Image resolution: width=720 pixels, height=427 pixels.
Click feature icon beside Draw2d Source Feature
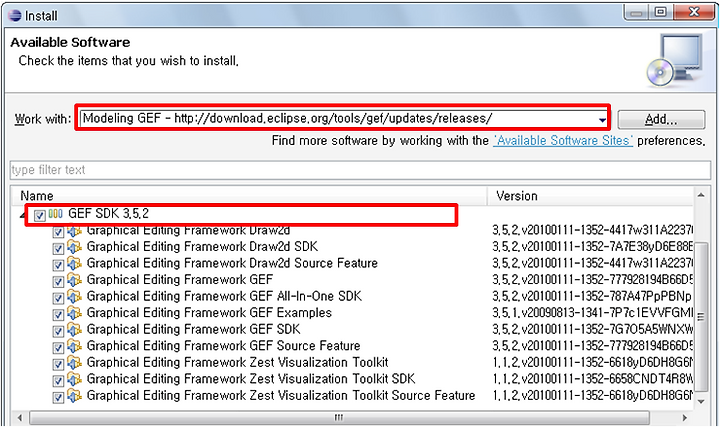pyautogui.click(x=74, y=264)
